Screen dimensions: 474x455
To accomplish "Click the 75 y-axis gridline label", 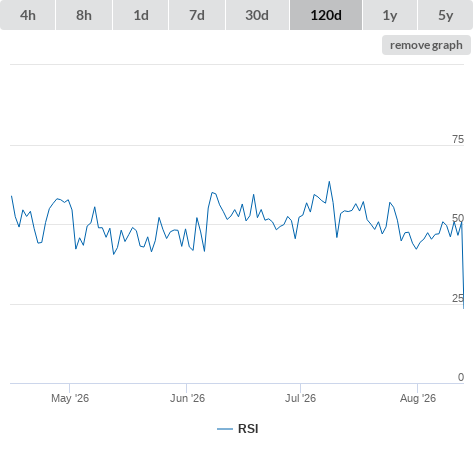I will [x=458, y=139].
